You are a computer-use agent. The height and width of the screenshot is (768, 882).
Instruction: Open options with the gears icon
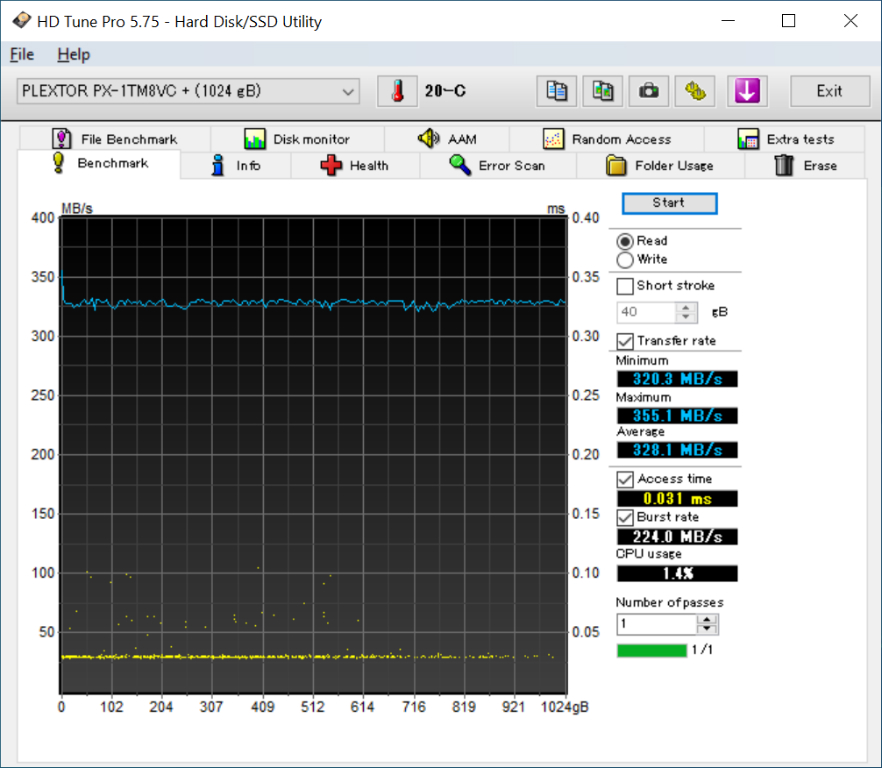click(x=694, y=91)
